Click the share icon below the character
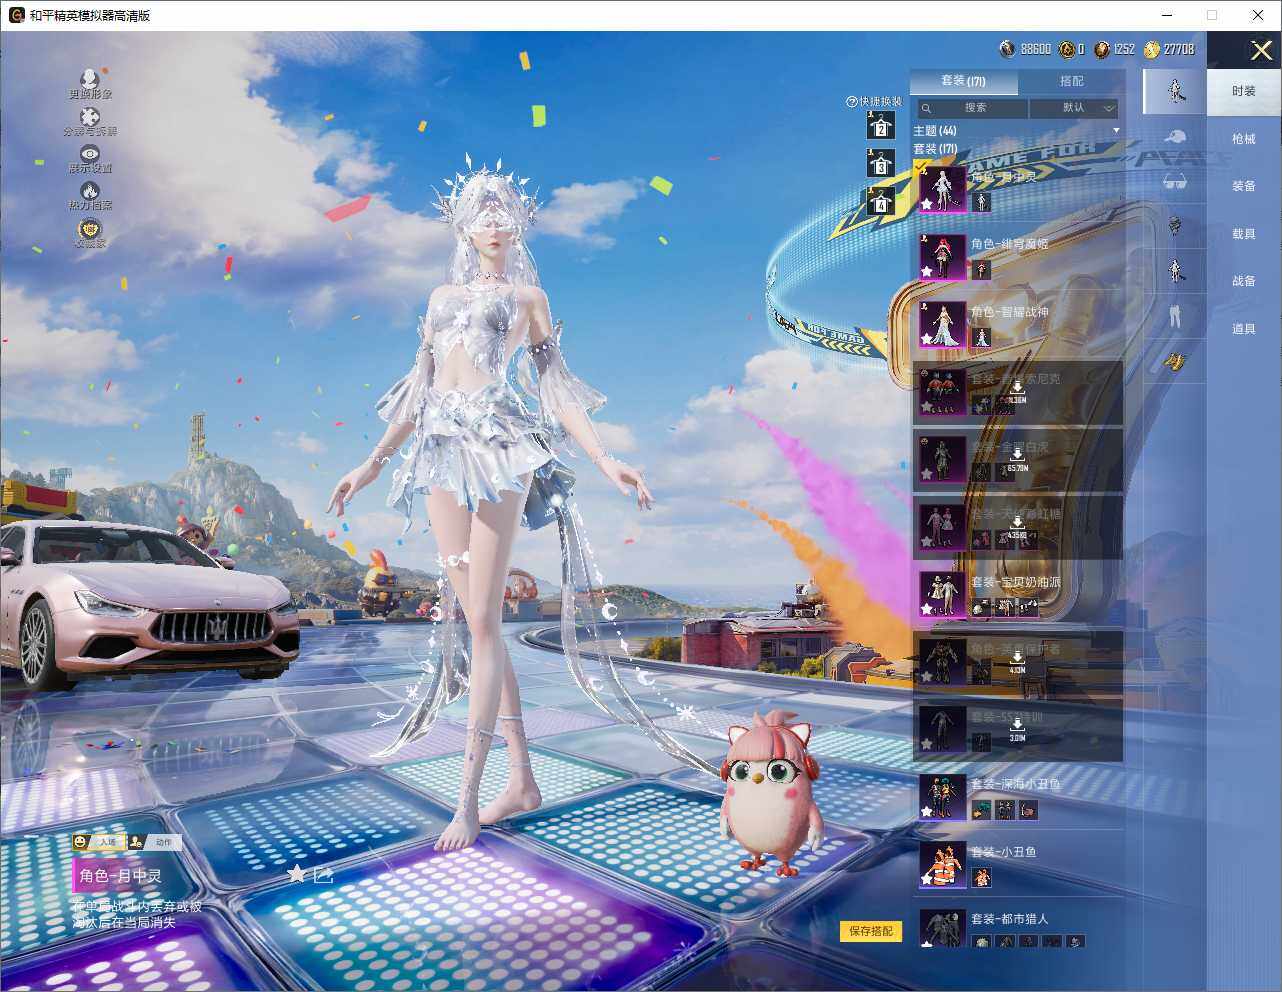 (323, 875)
